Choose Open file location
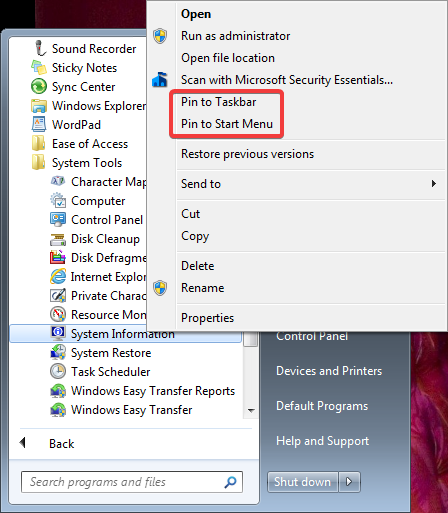The width and height of the screenshot is (448, 513). (228, 58)
